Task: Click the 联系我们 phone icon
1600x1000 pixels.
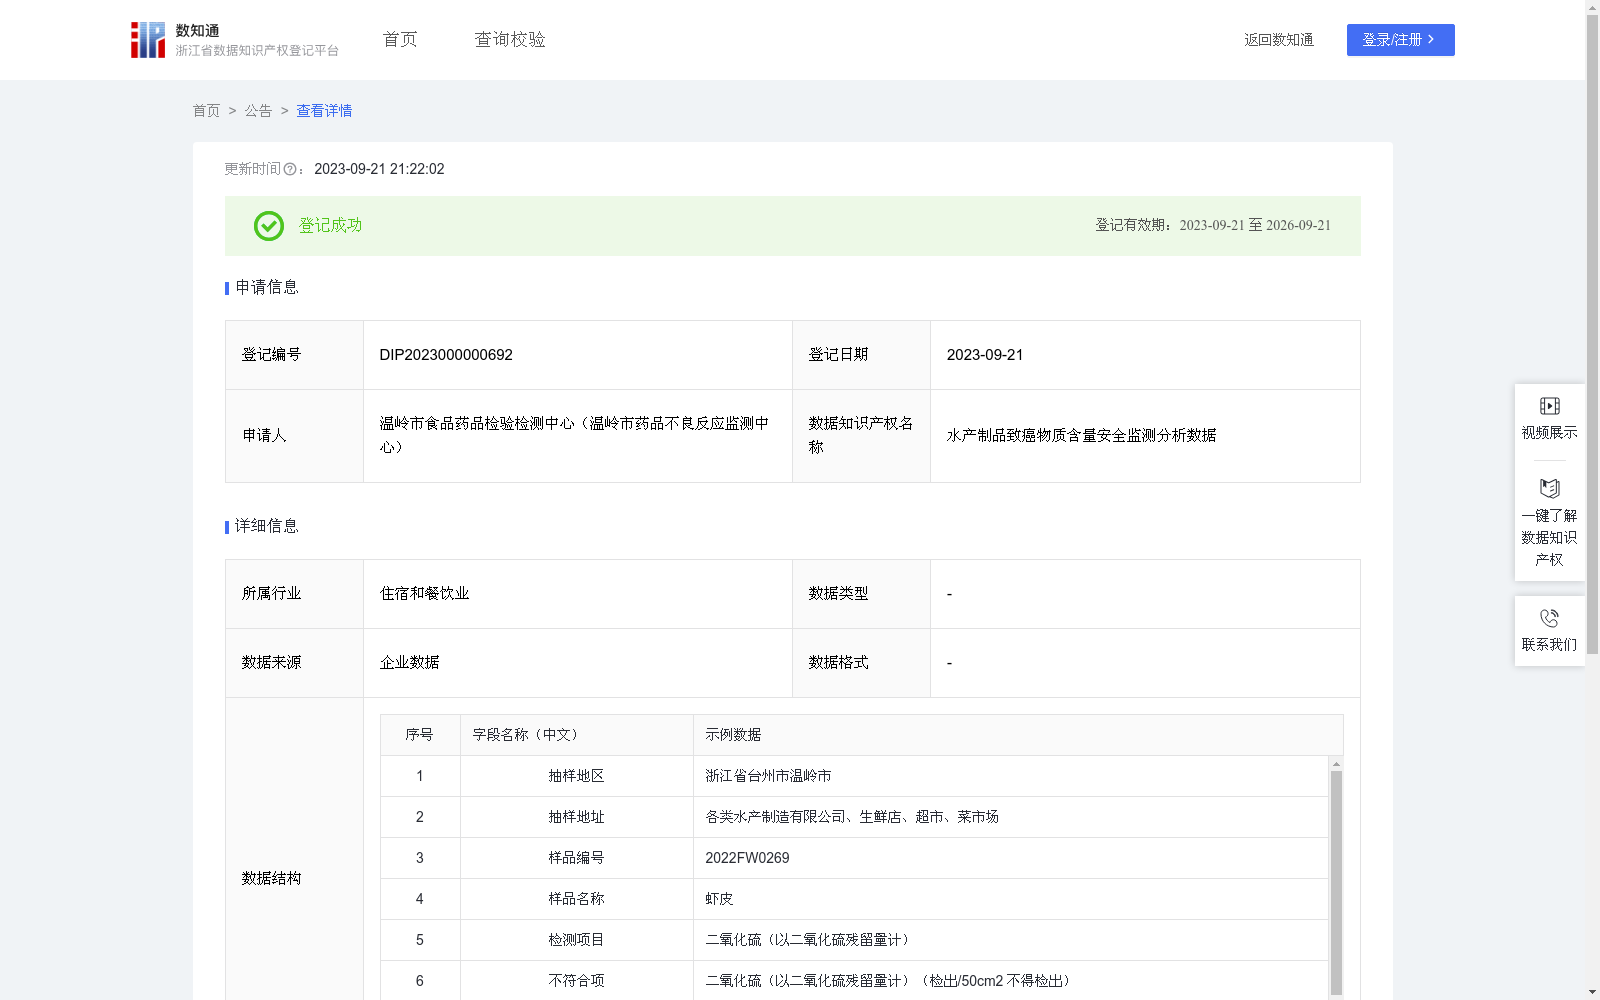Action: click(1549, 618)
